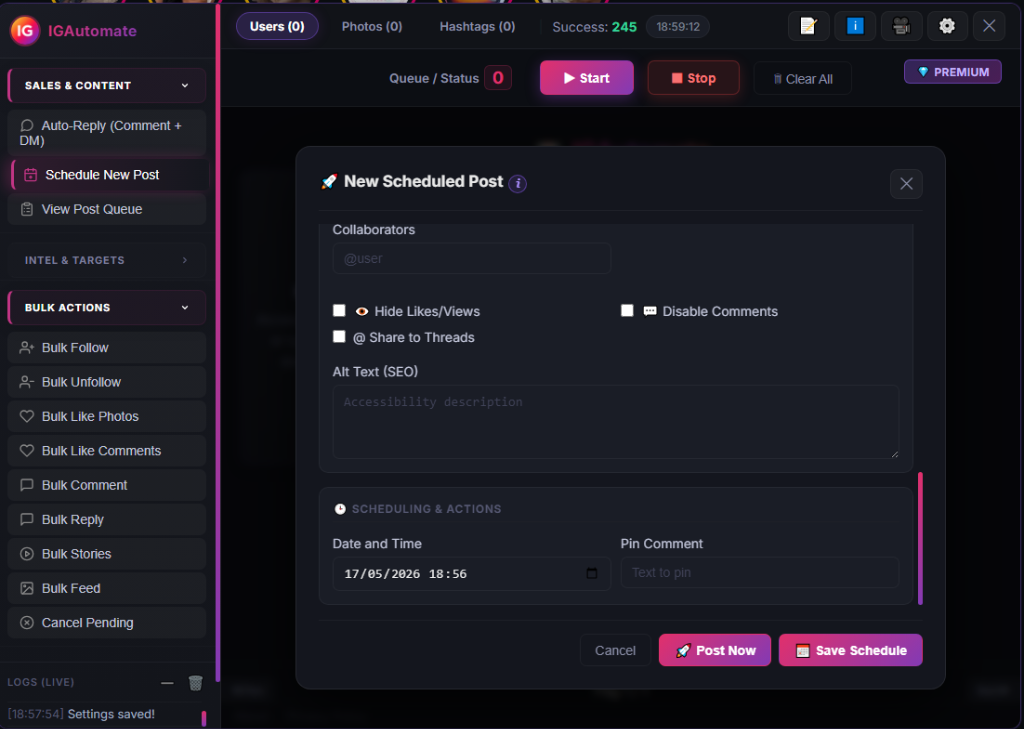
Task: Minimize the live logs panel
Action: coord(167,683)
